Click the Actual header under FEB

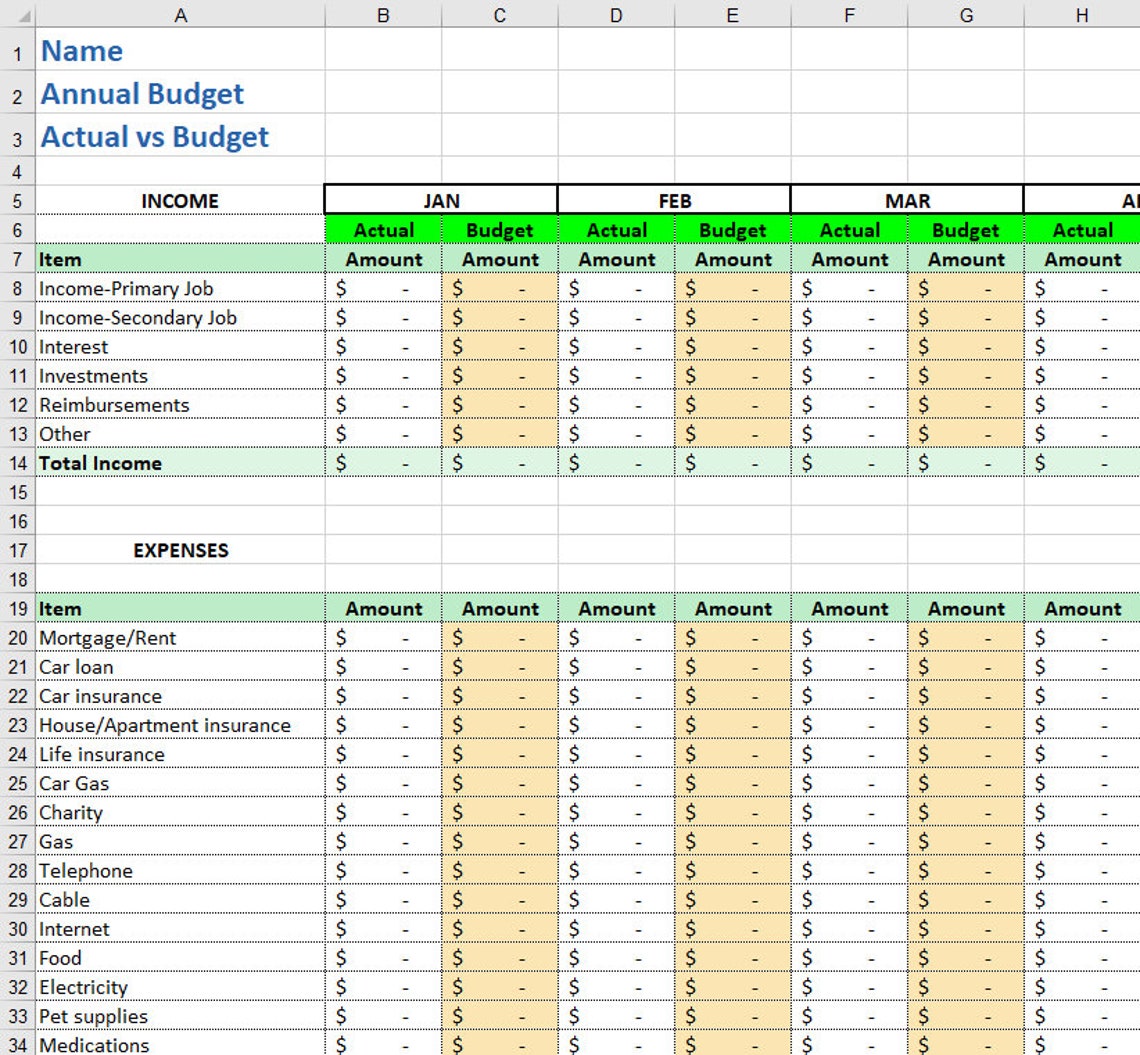pos(616,230)
